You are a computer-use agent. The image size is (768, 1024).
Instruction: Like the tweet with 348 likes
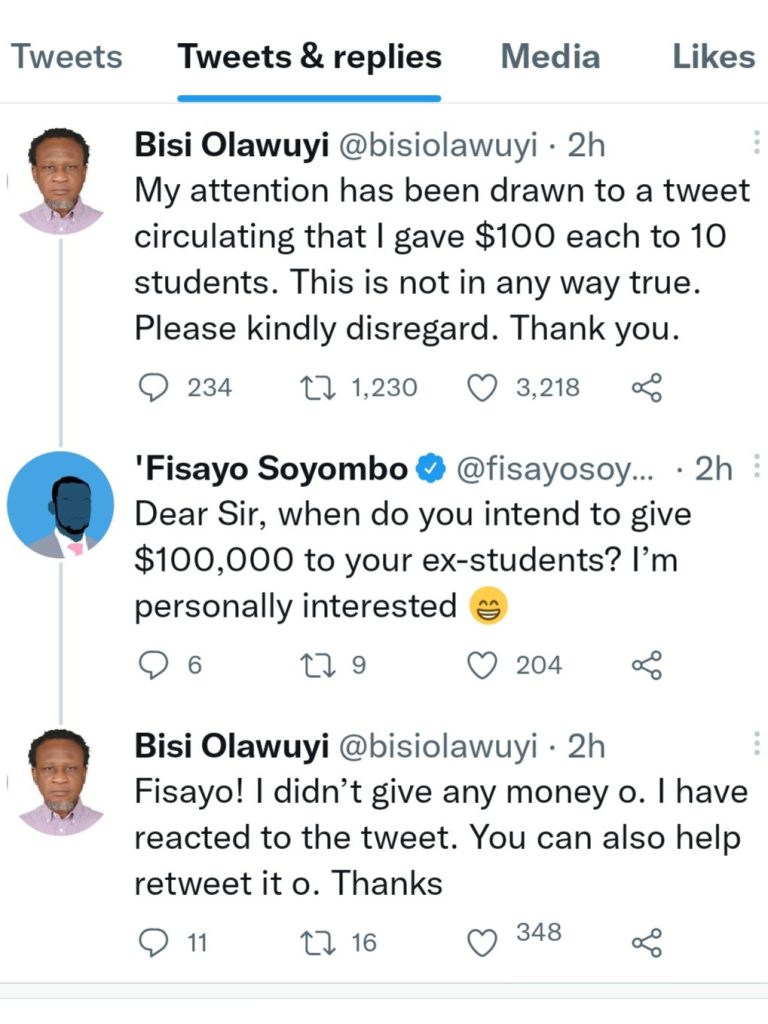coord(483,941)
